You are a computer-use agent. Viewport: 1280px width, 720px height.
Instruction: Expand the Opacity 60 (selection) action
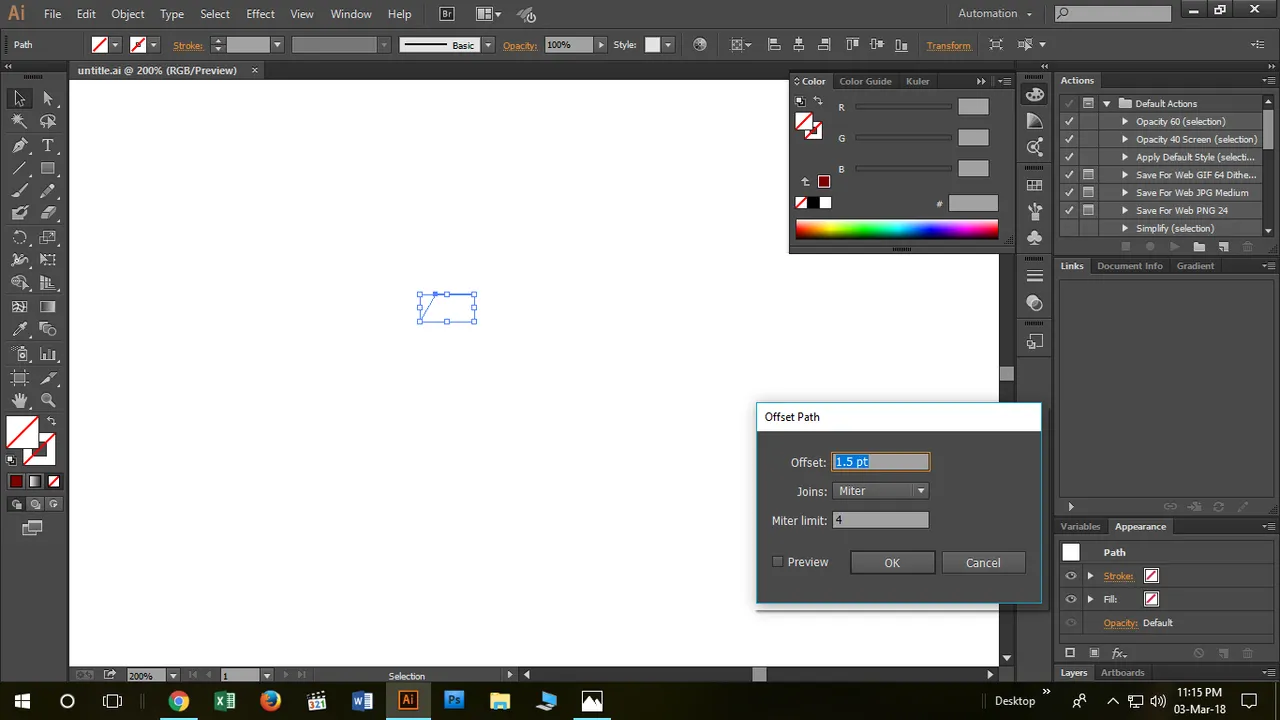1125,121
